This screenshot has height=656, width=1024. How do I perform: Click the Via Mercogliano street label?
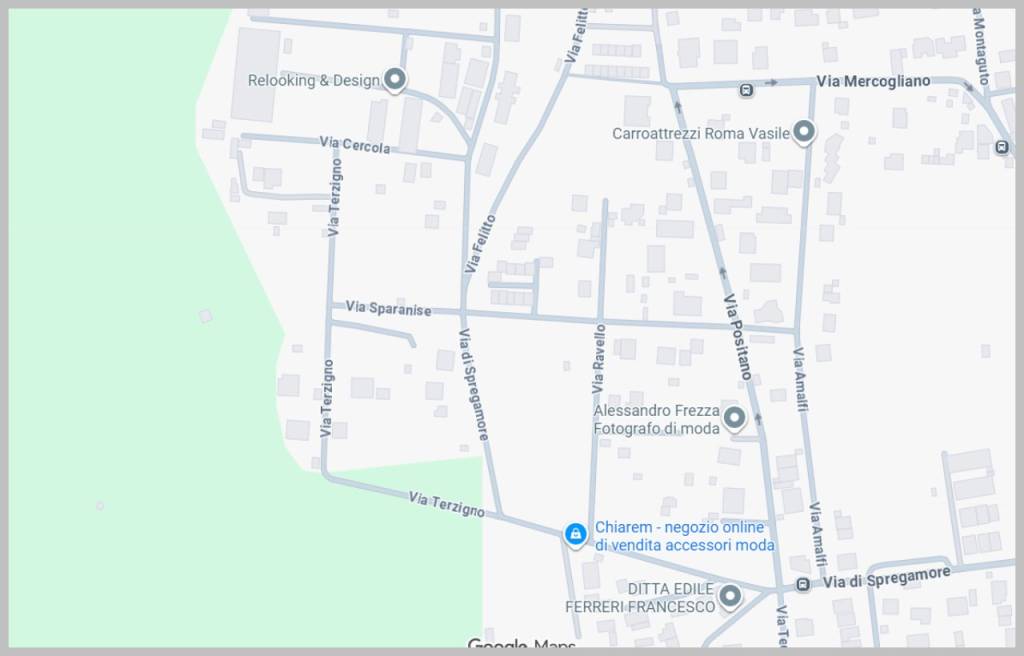[873, 81]
